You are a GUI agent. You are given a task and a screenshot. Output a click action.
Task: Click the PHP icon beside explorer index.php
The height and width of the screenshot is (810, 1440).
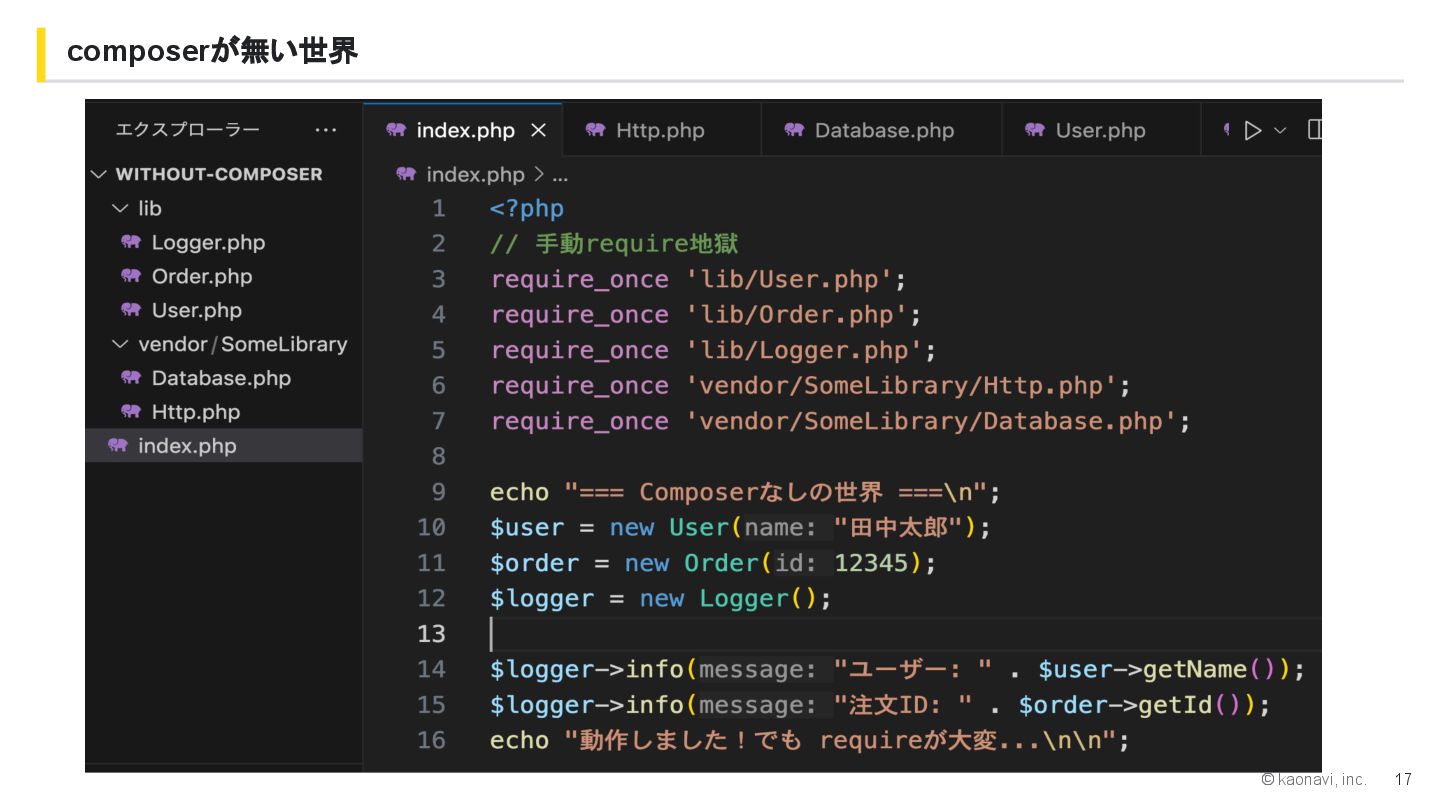[118, 446]
